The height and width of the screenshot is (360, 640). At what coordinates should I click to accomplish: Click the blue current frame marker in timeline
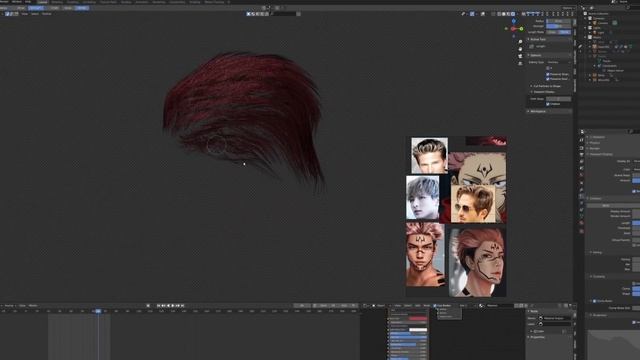point(98,311)
